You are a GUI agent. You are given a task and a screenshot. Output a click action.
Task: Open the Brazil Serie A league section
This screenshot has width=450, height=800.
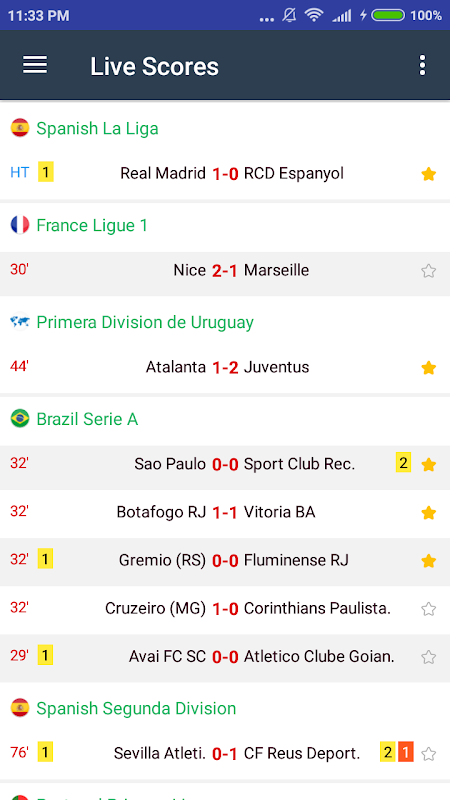[x=87, y=419]
